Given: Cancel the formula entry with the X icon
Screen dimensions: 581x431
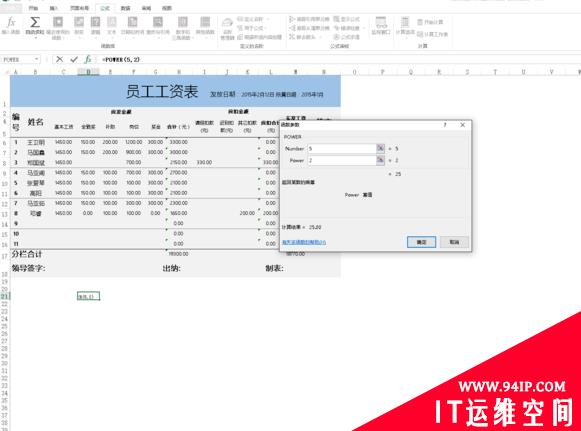Looking at the screenshot, I should coord(59,59).
